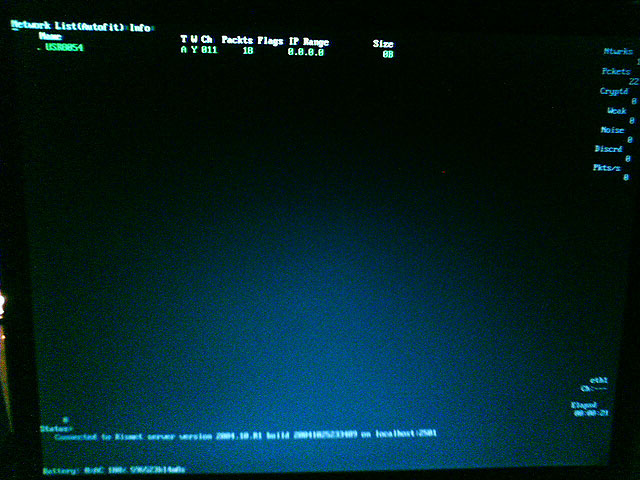Click the Pckets counter label
Viewport: 640px width, 480px height.
click(x=616, y=71)
